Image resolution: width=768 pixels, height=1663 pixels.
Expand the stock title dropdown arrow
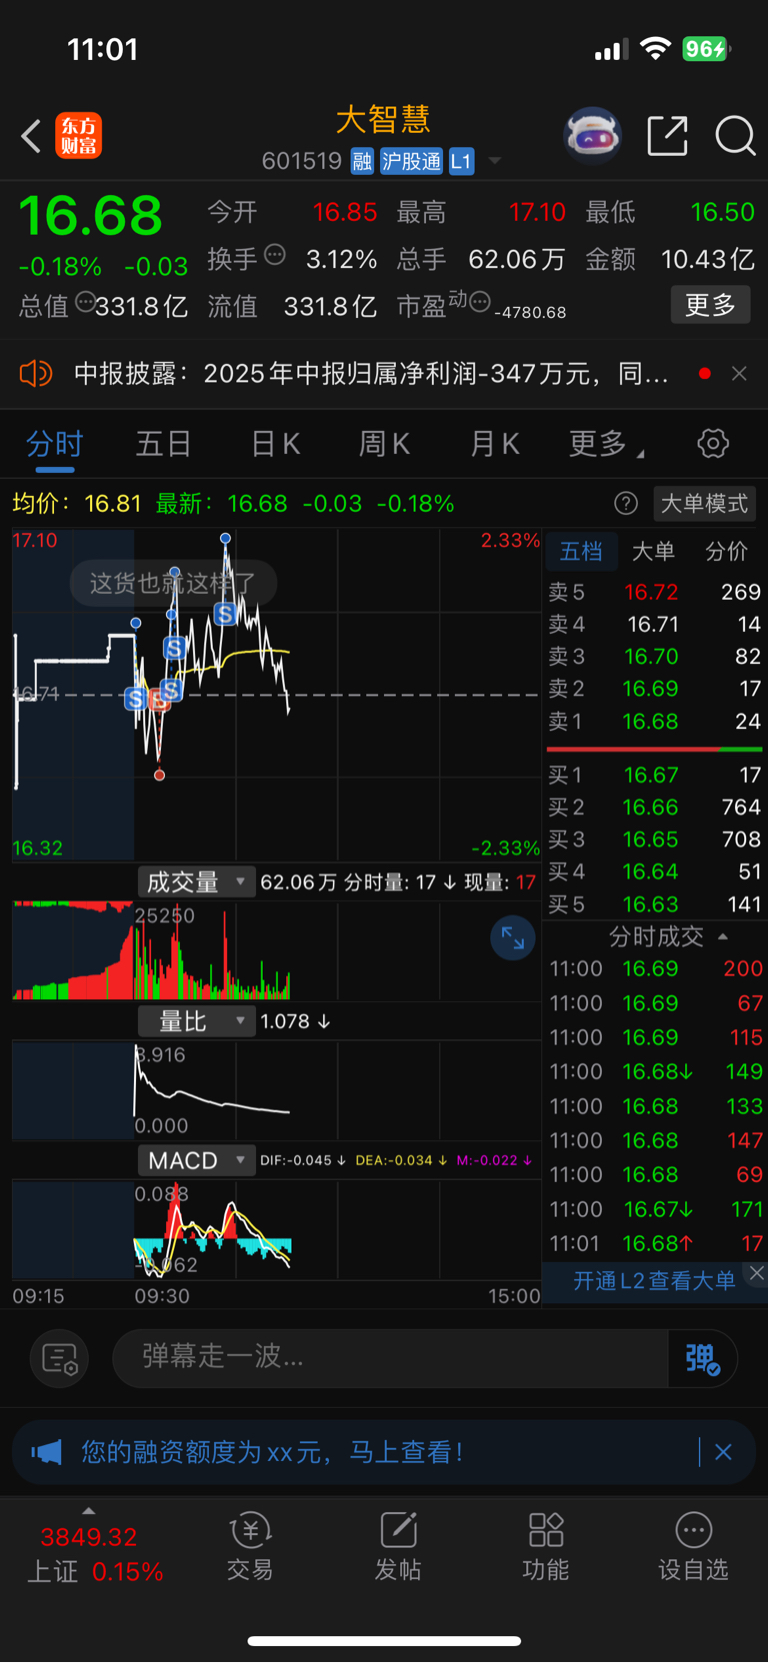pyautogui.click(x=494, y=161)
